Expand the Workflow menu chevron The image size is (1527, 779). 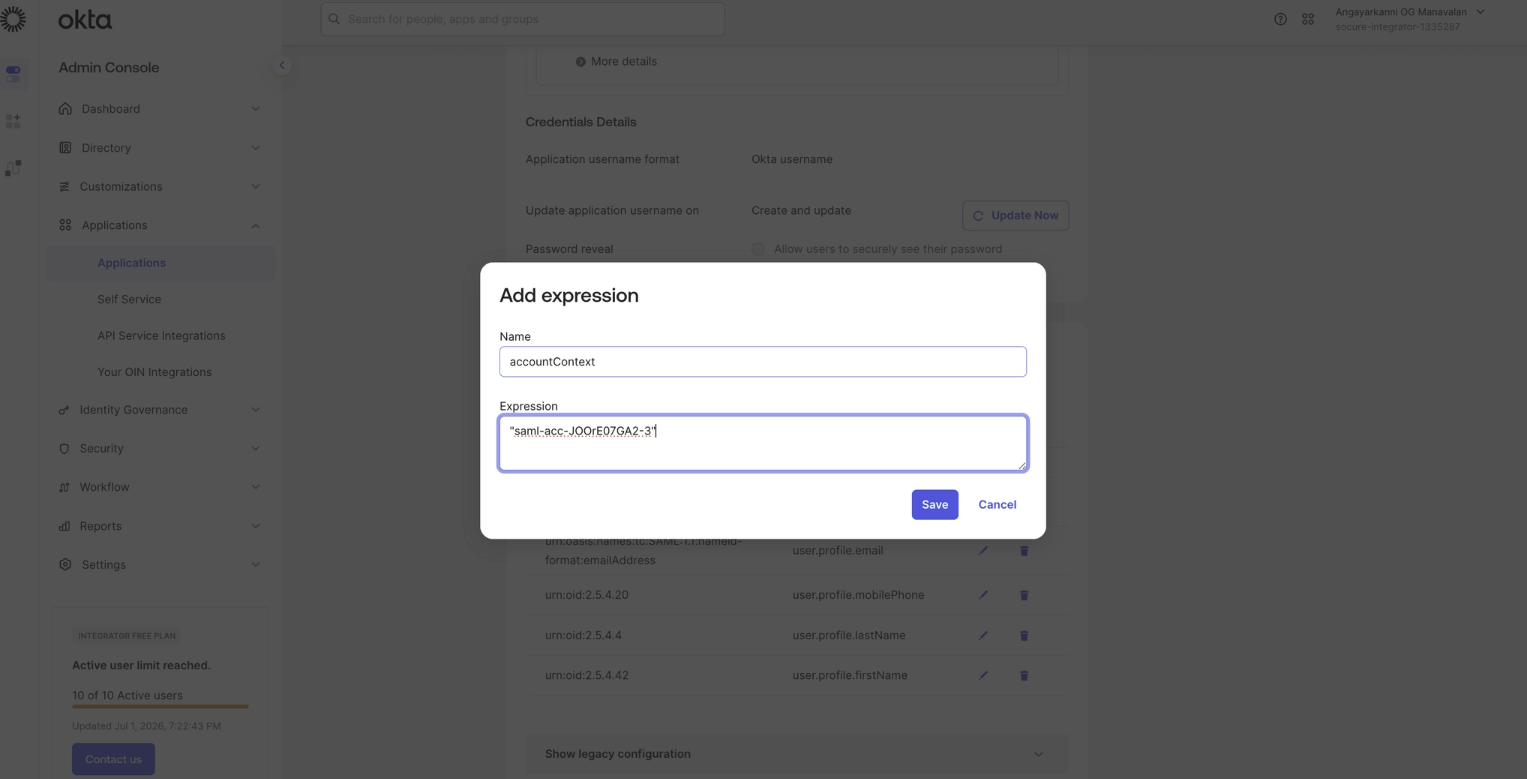click(255, 487)
